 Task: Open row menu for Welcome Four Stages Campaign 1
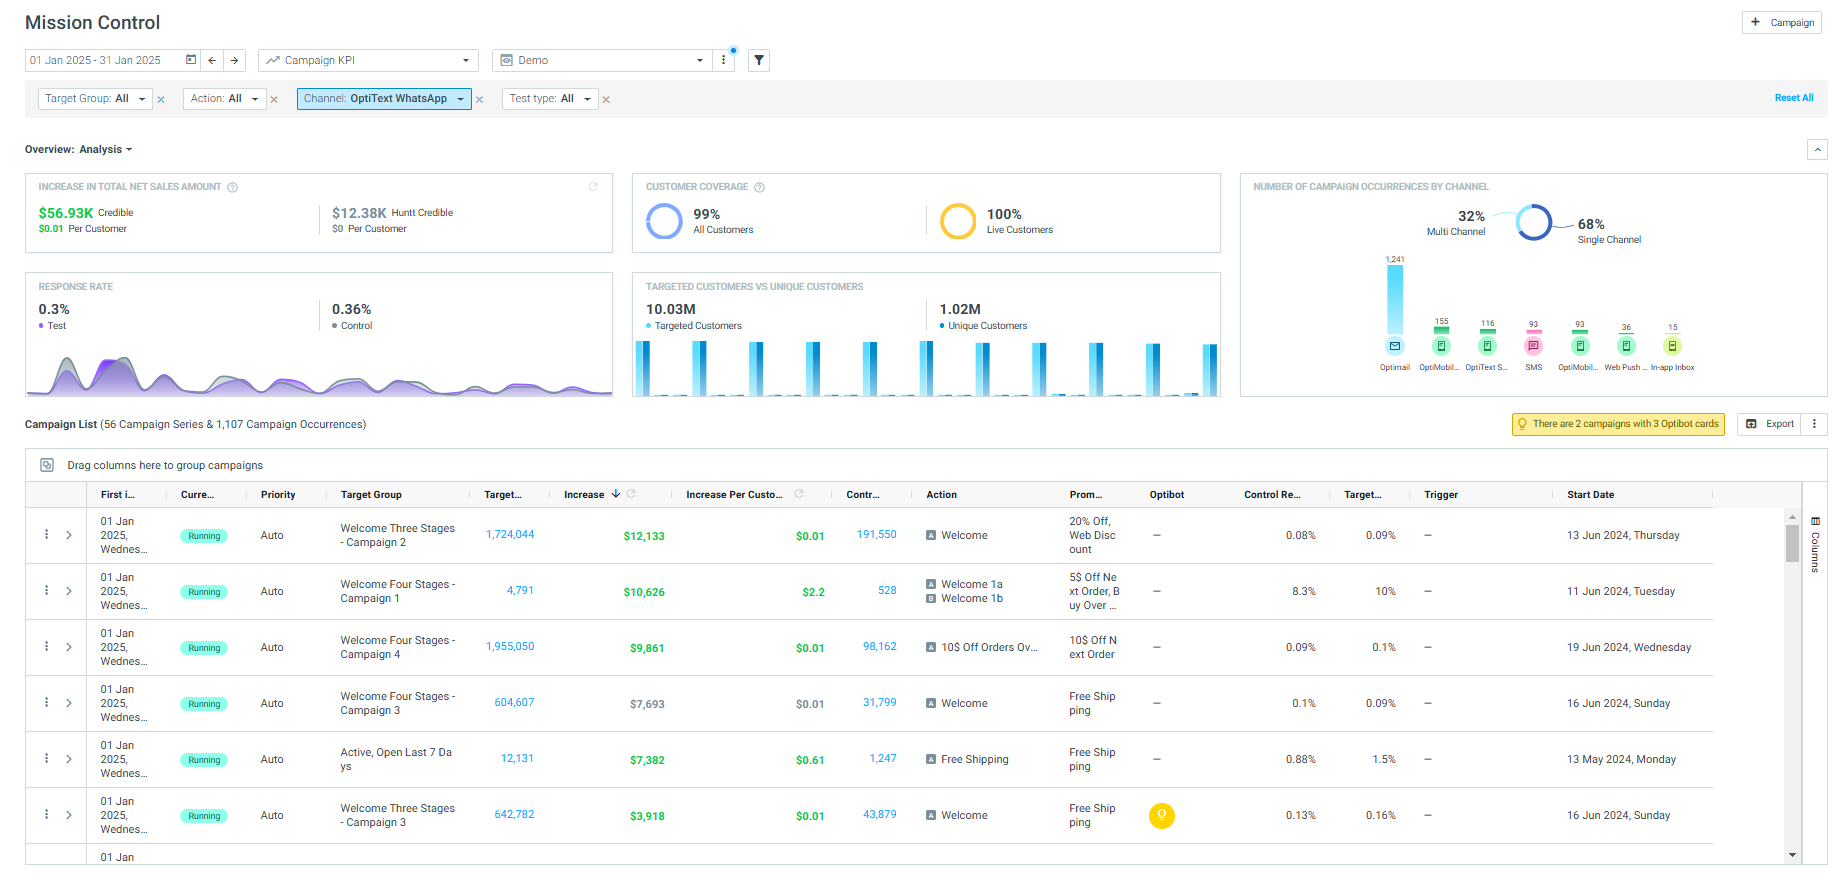click(x=46, y=591)
